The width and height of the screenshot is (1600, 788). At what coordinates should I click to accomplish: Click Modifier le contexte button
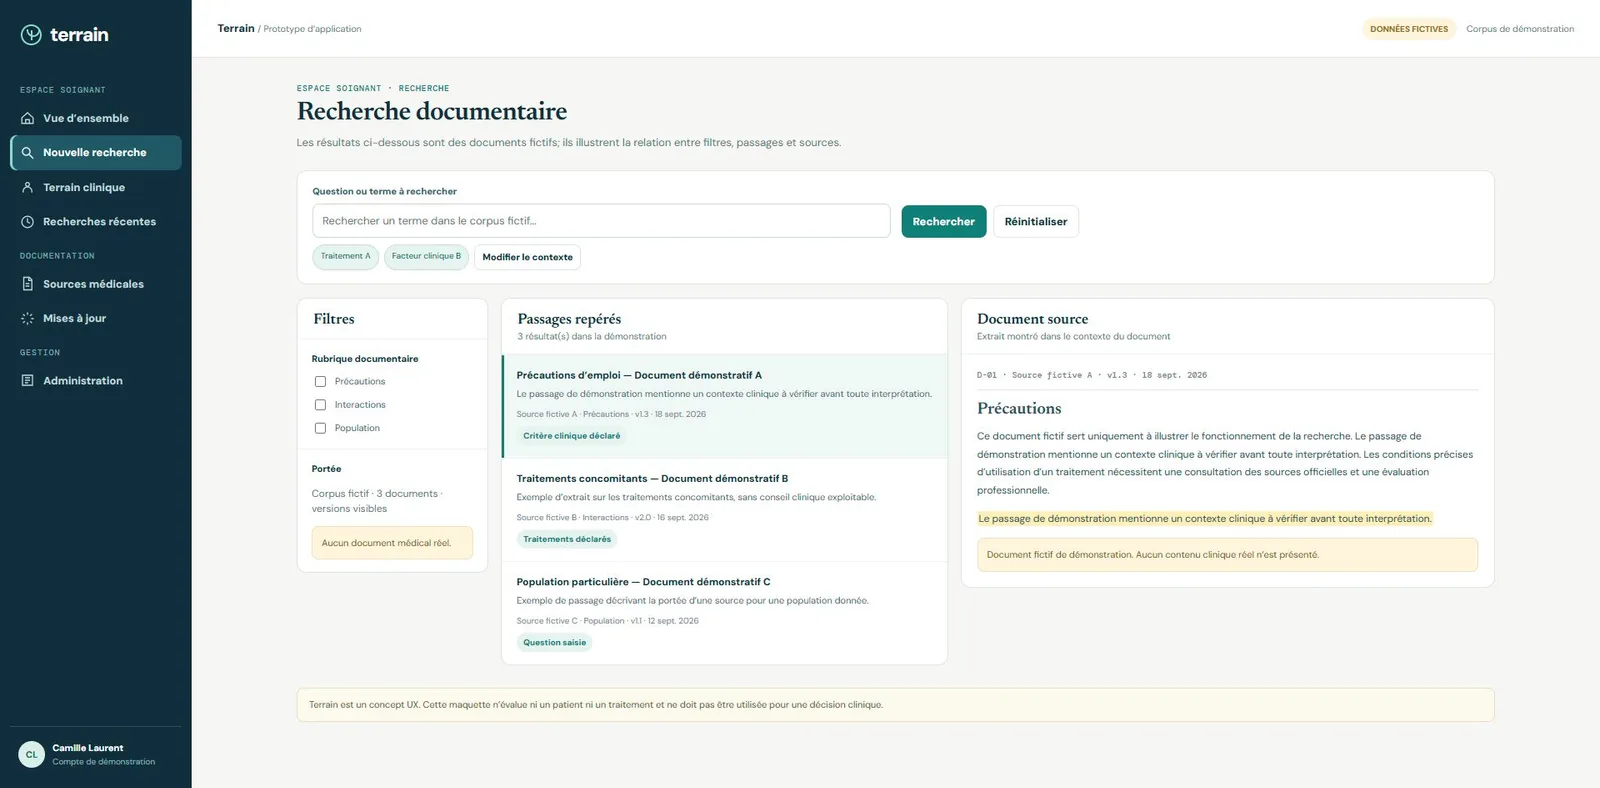coord(527,257)
